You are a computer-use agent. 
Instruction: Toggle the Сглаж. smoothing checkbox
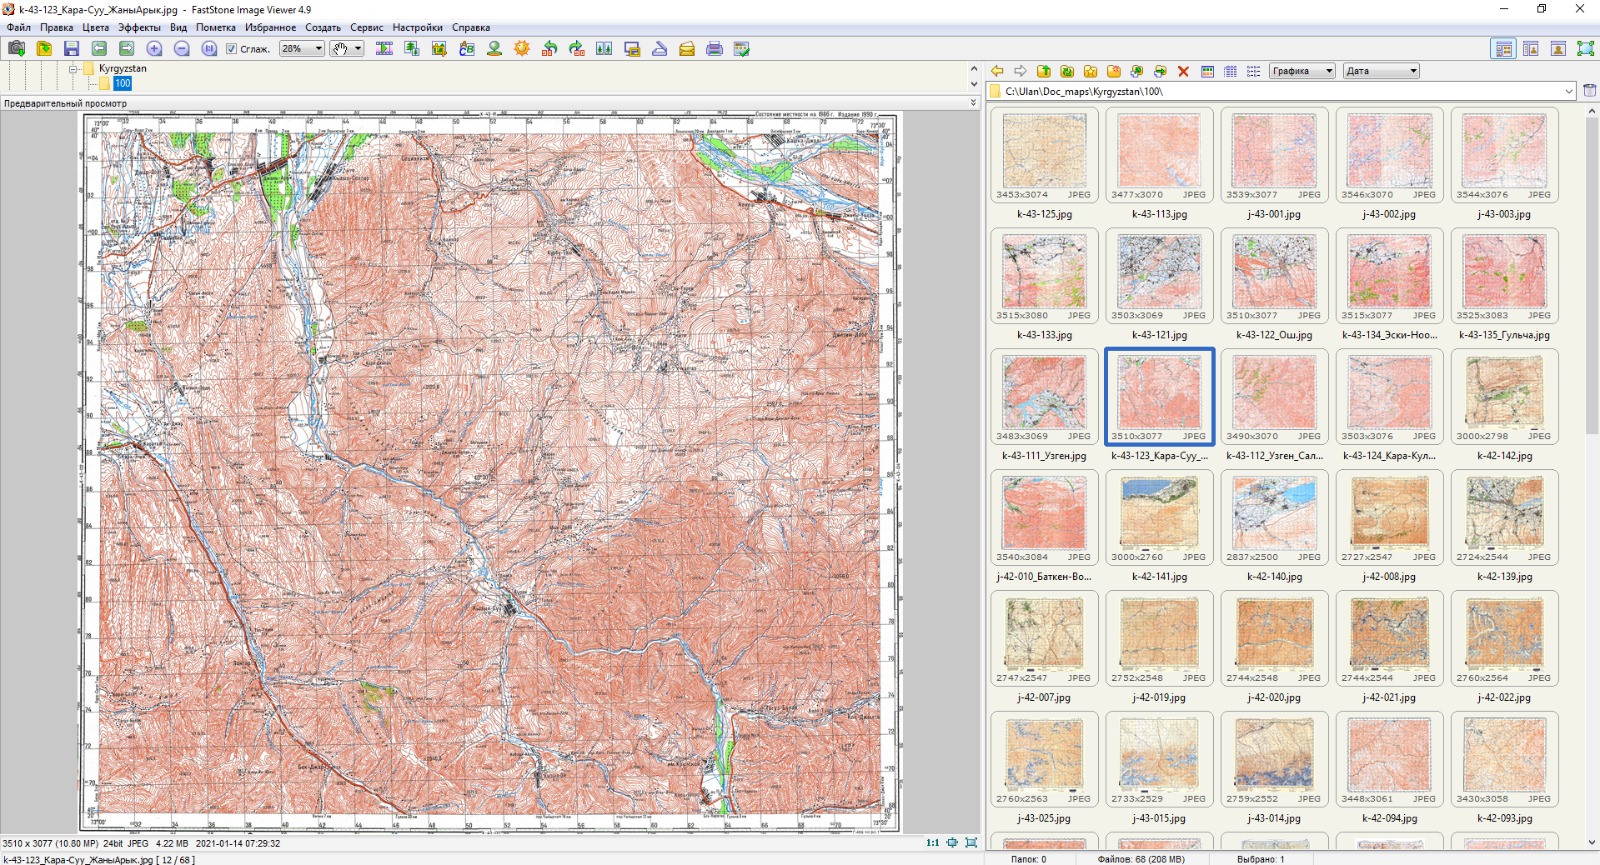[x=231, y=49]
